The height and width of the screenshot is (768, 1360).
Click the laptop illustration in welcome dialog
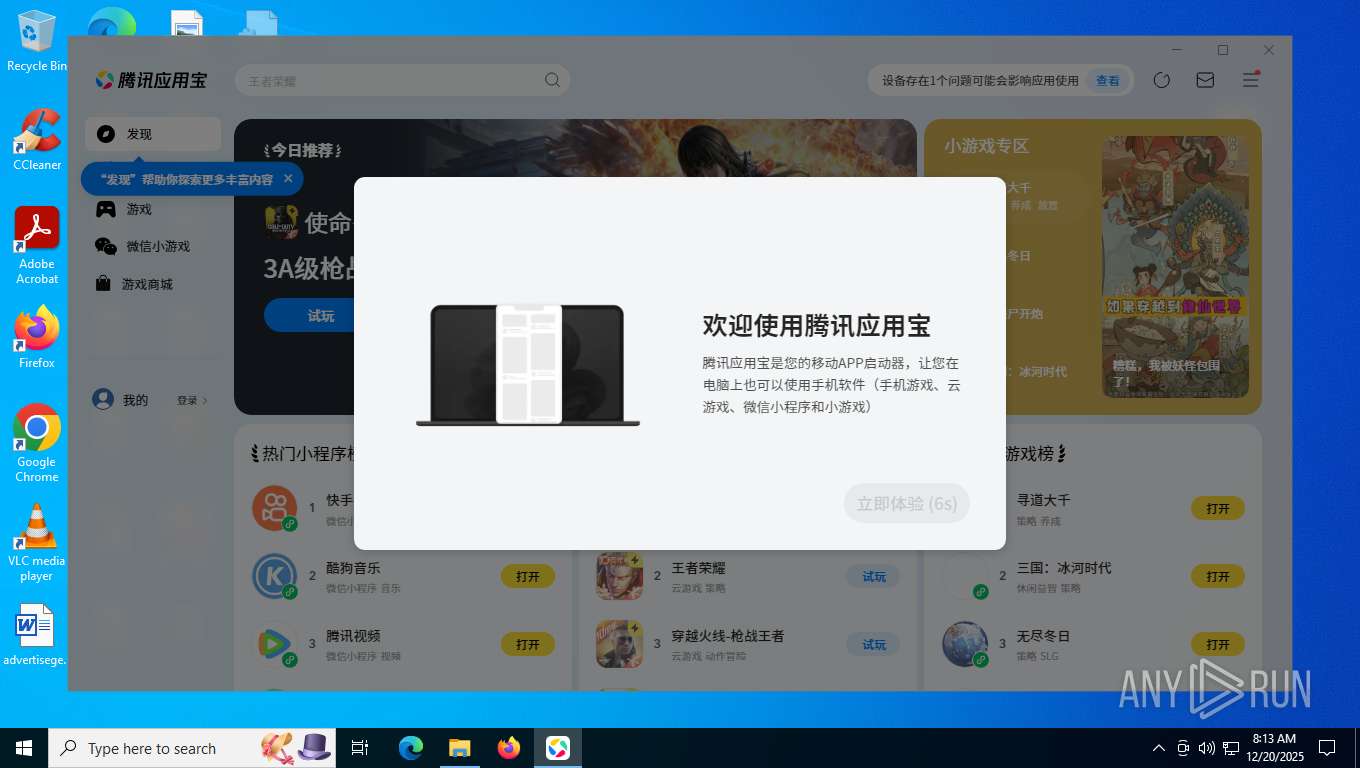click(528, 365)
